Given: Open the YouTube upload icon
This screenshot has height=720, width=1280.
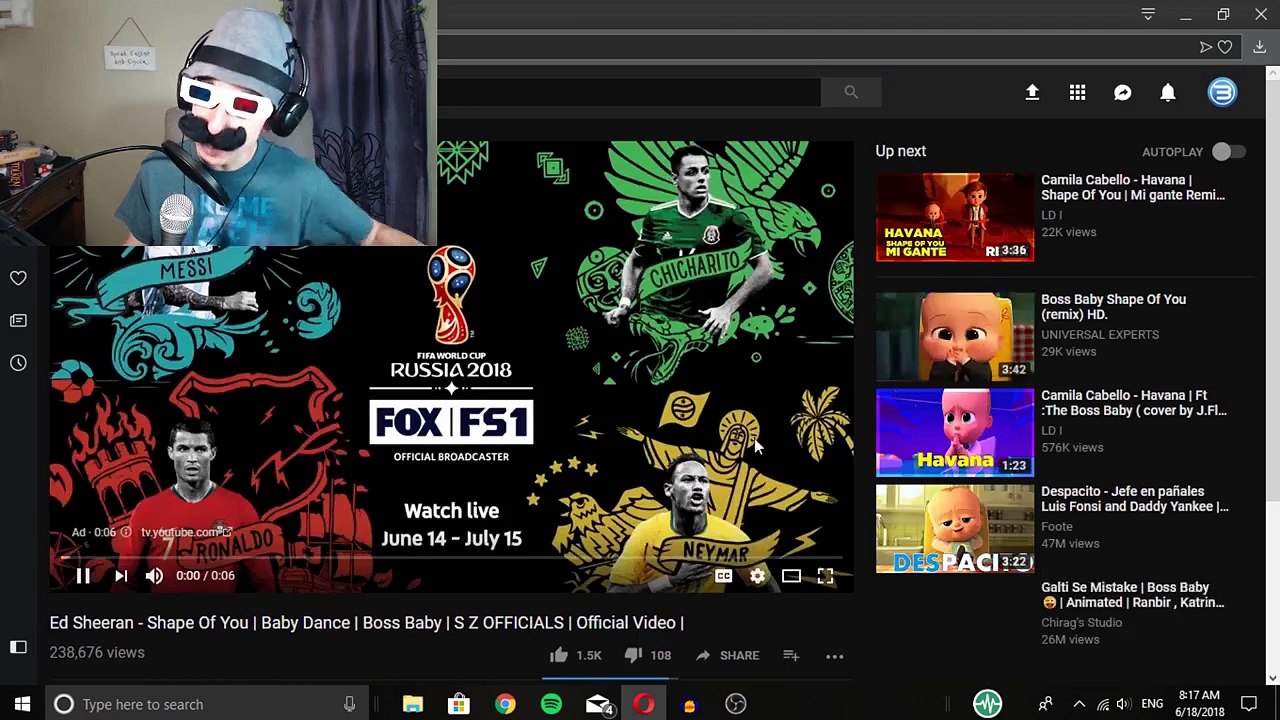Looking at the screenshot, I should point(1032,92).
